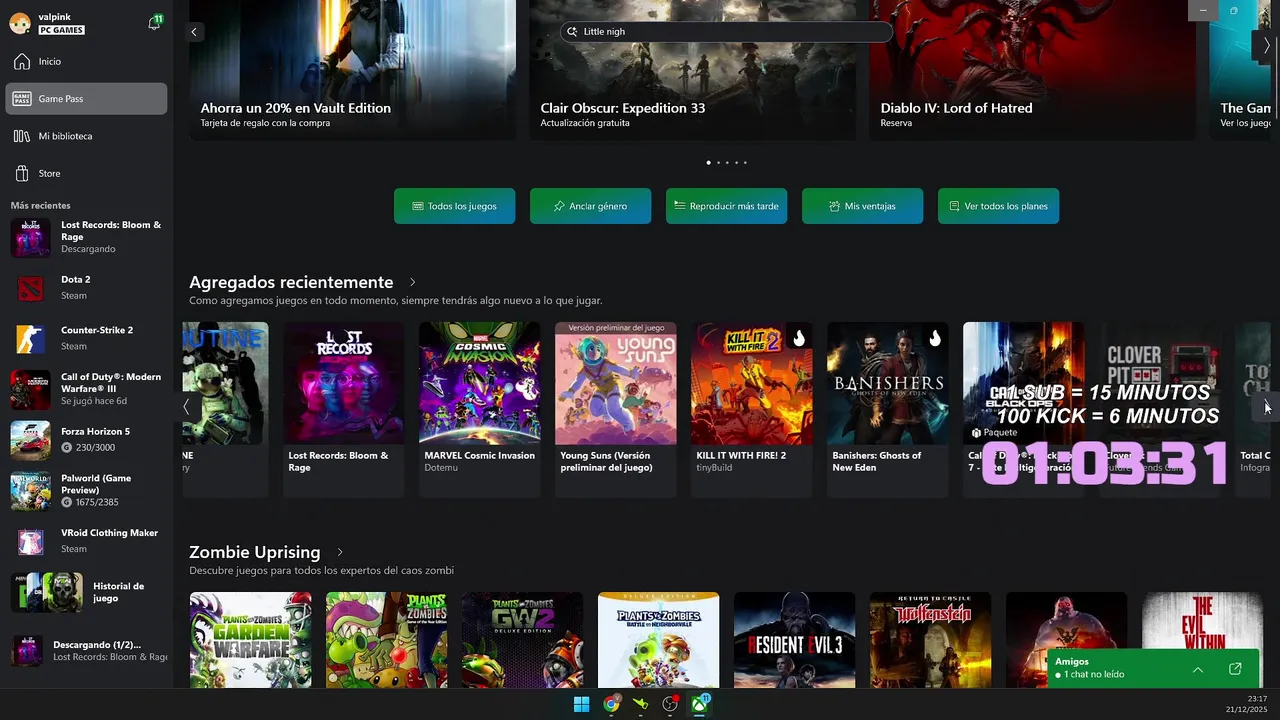The height and width of the screenshot is (720, 1280).
Task: Open the Store in the sidebar
Action: (86, 173)
